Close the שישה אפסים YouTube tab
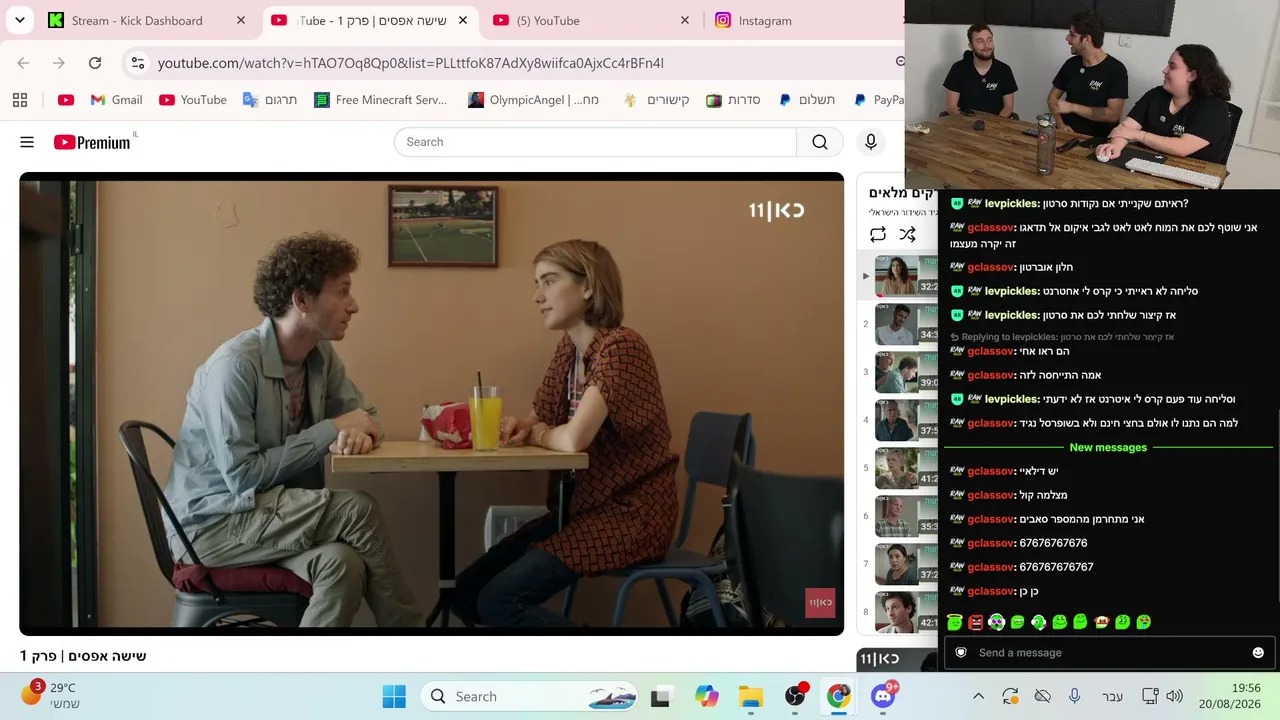The width and height of the screenshot is (1280, 720). (463, 20)
